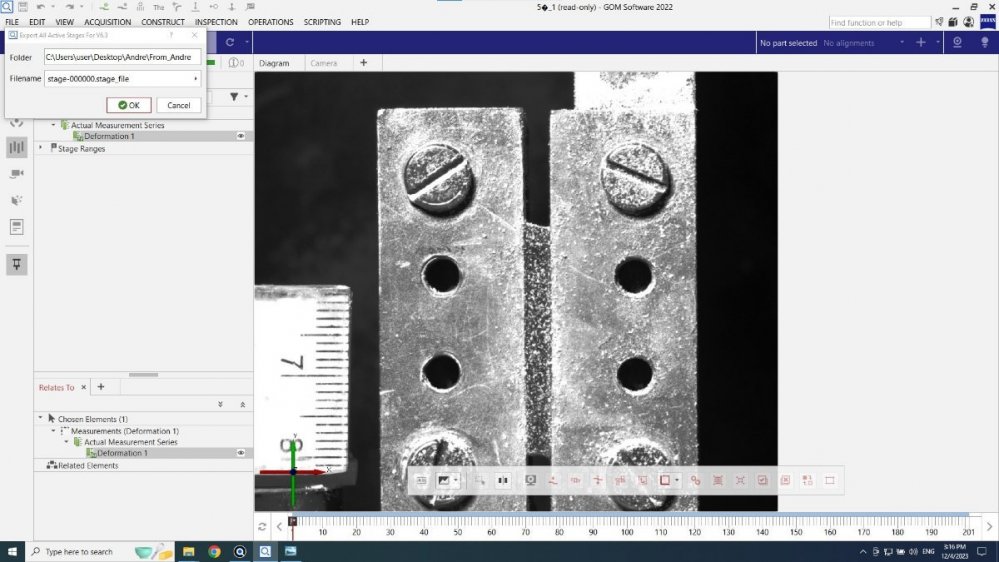The height and width of the screenshot is (562, 999).
Task: Click the link icon in the floating image toolbar
Action: pyautogui.click(x=695, y=480)
